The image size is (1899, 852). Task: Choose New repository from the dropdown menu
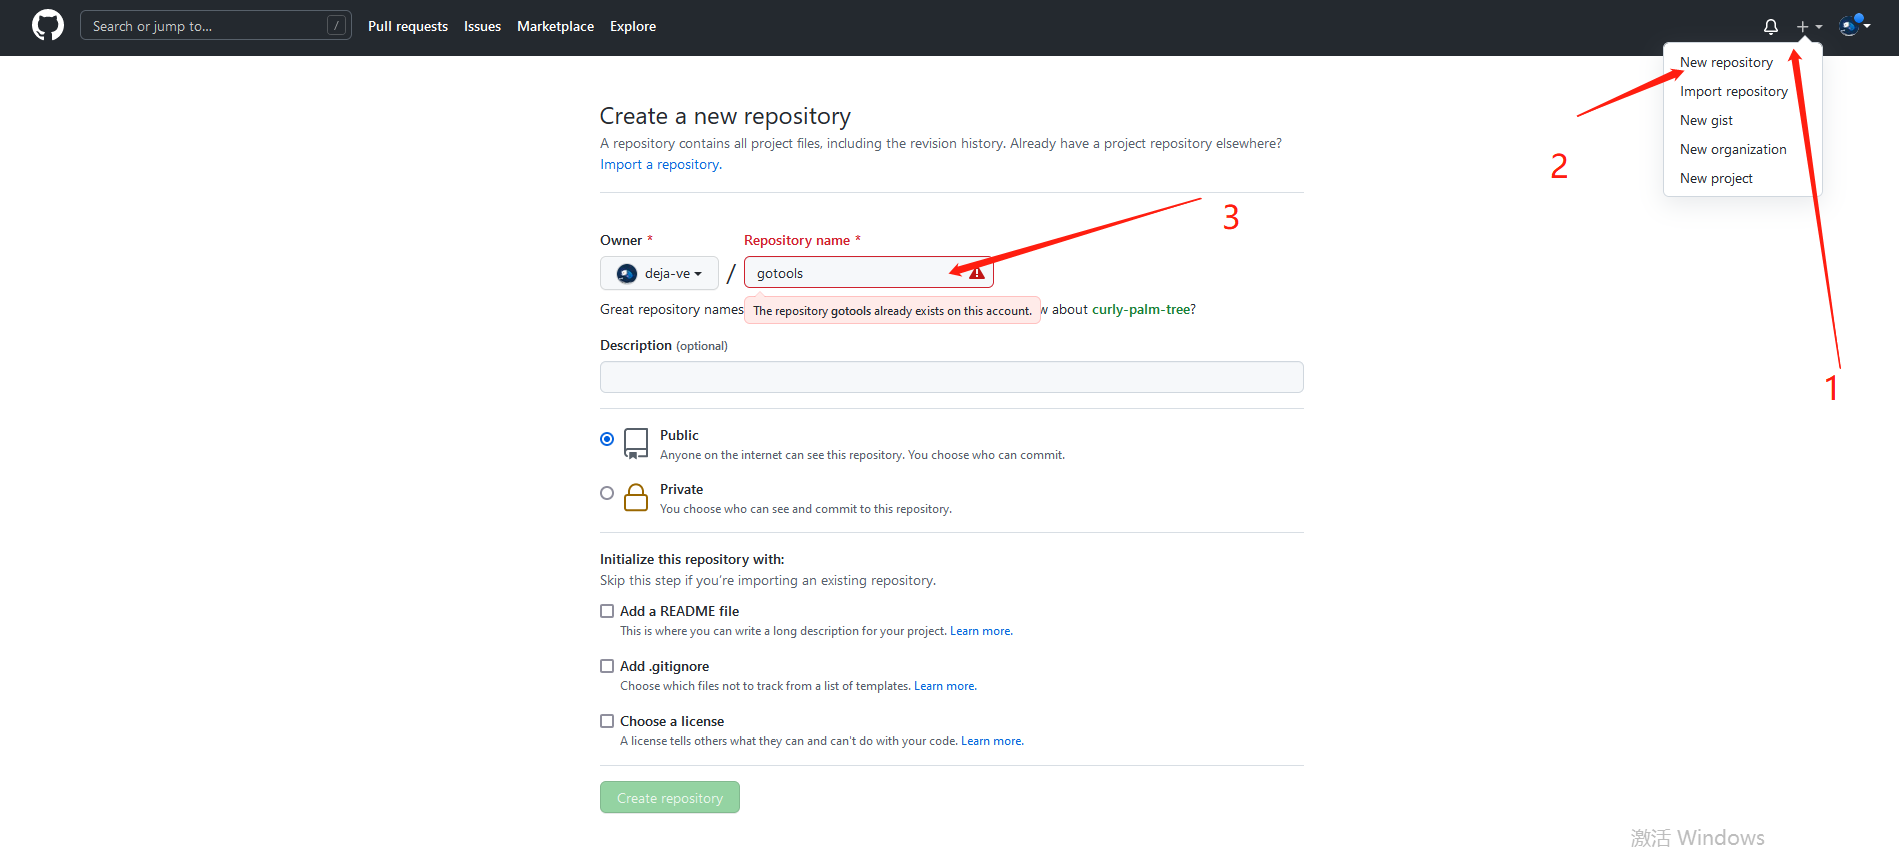coord(1726,62)
